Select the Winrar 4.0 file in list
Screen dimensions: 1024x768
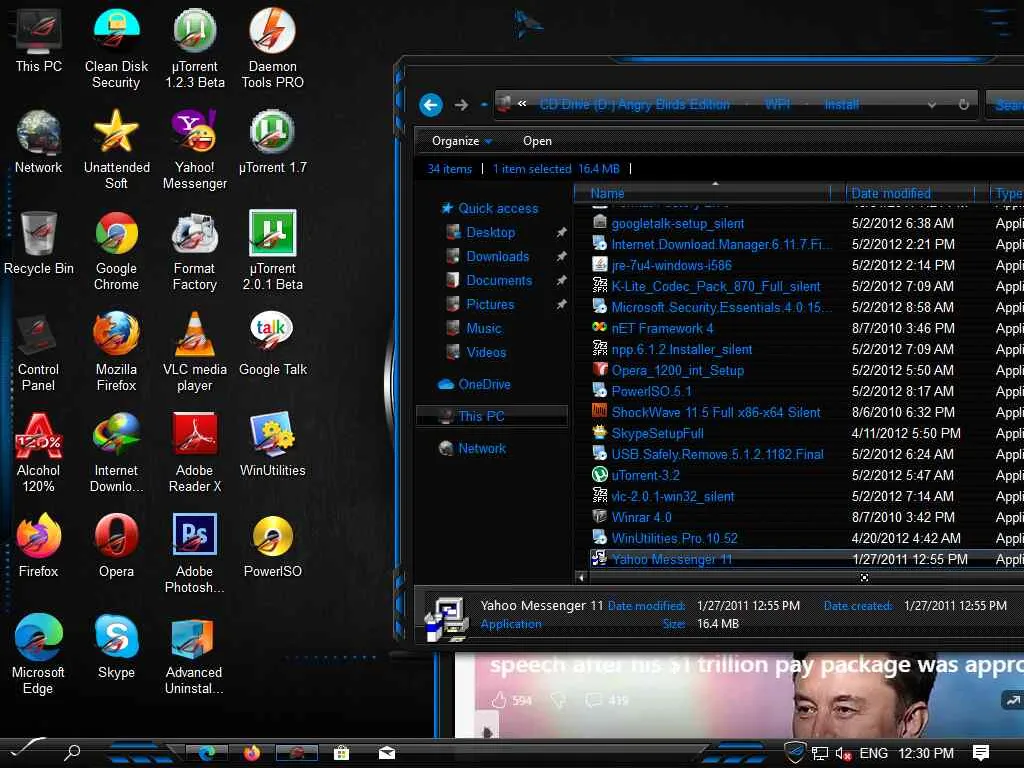(641, 517)
